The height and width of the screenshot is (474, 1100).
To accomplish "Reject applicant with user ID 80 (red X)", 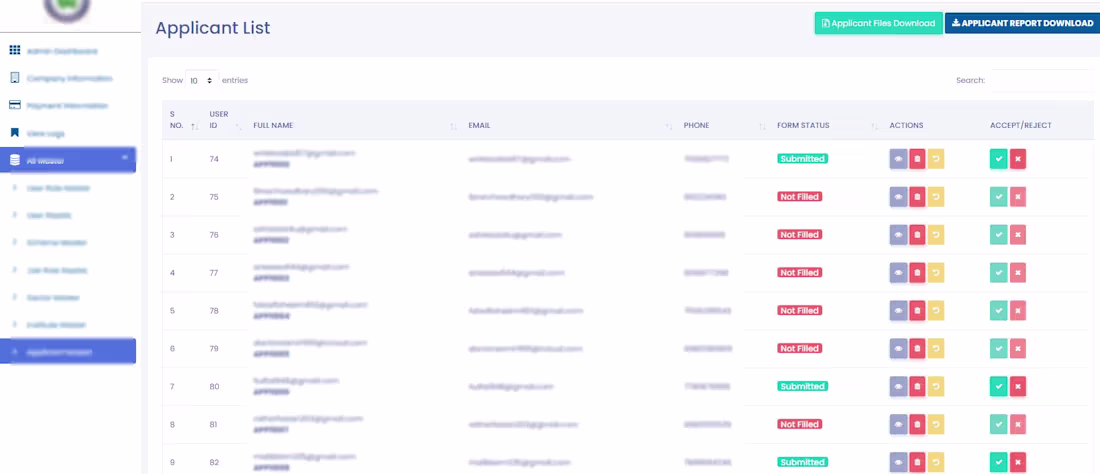I will tap(1018, 386).
